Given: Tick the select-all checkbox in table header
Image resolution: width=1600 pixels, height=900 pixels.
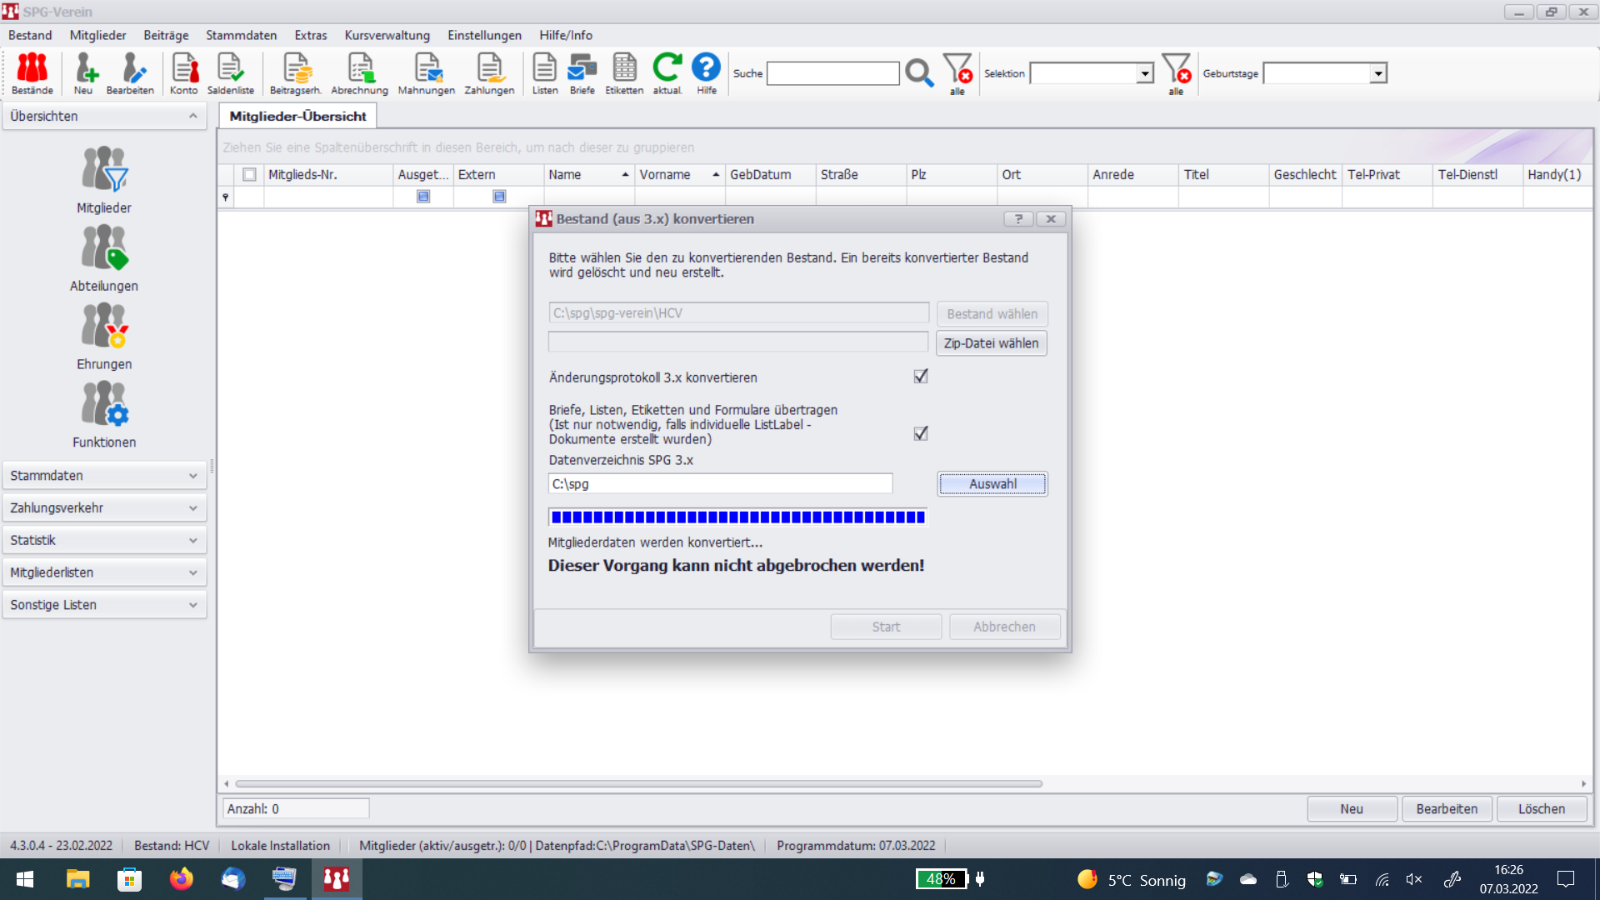Looking at the screenshot, I should pyautogui.click(x=249, y=174).
